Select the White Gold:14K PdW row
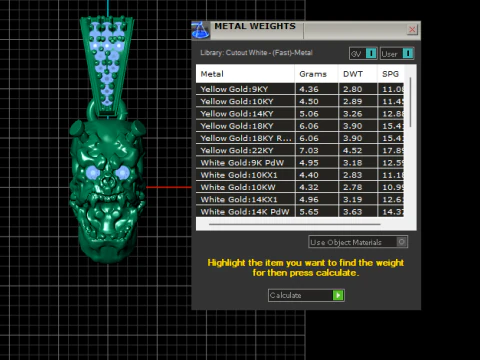The height and width of the screenshot is (360, 480). (x=300, y=212)
